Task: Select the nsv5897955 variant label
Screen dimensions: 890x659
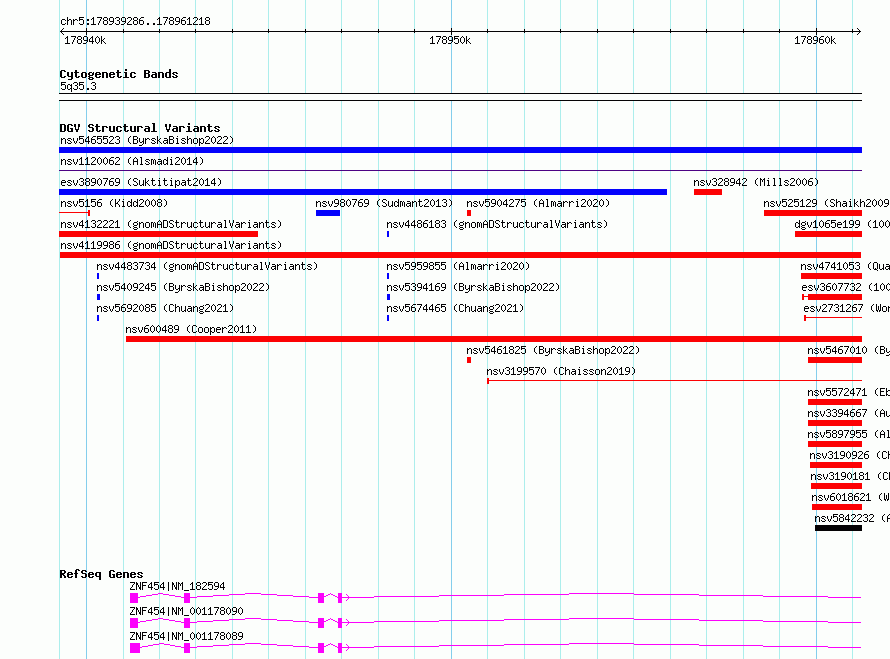Action: pyautogui.click(x=849, y=434)
